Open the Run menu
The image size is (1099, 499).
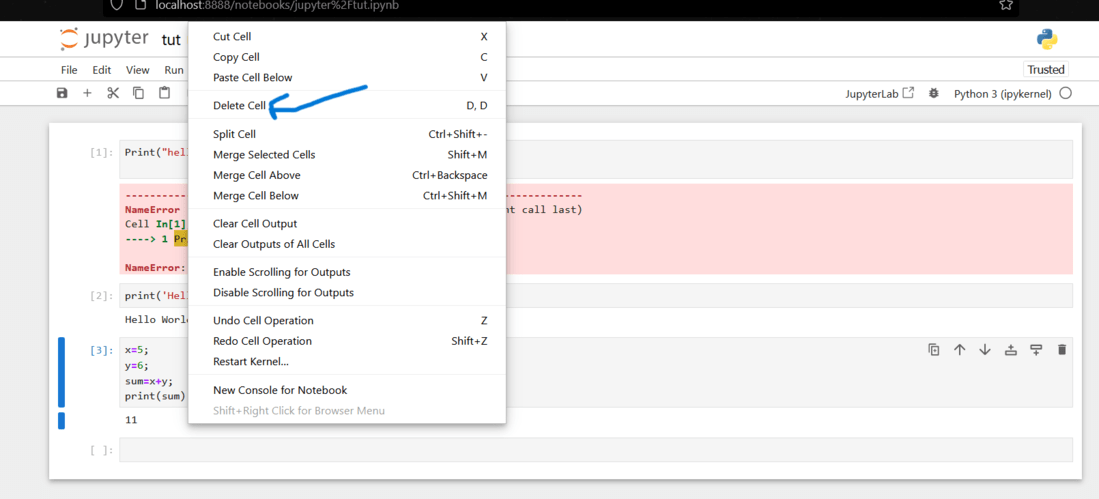pyautogui.click(x=174, y=70)
